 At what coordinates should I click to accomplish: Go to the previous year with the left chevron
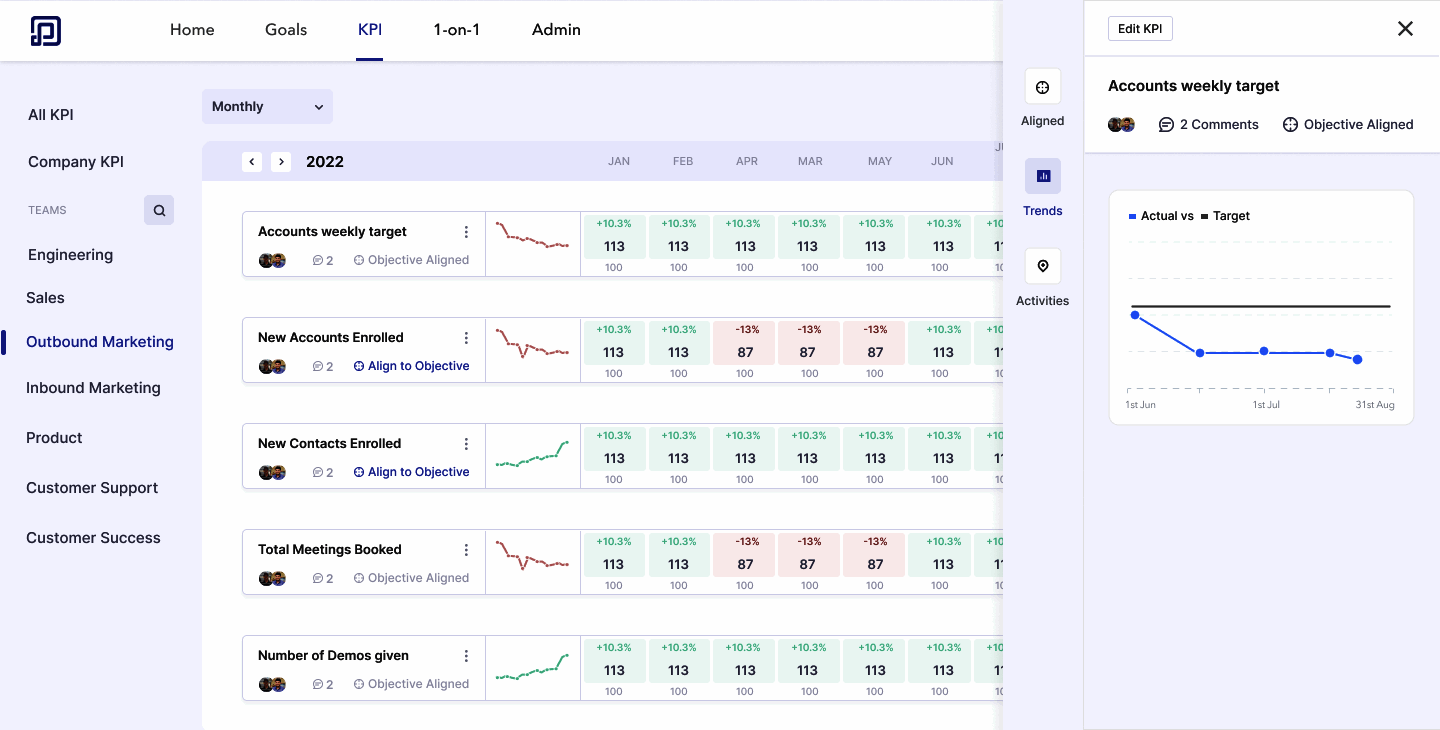tap(252, 161)
